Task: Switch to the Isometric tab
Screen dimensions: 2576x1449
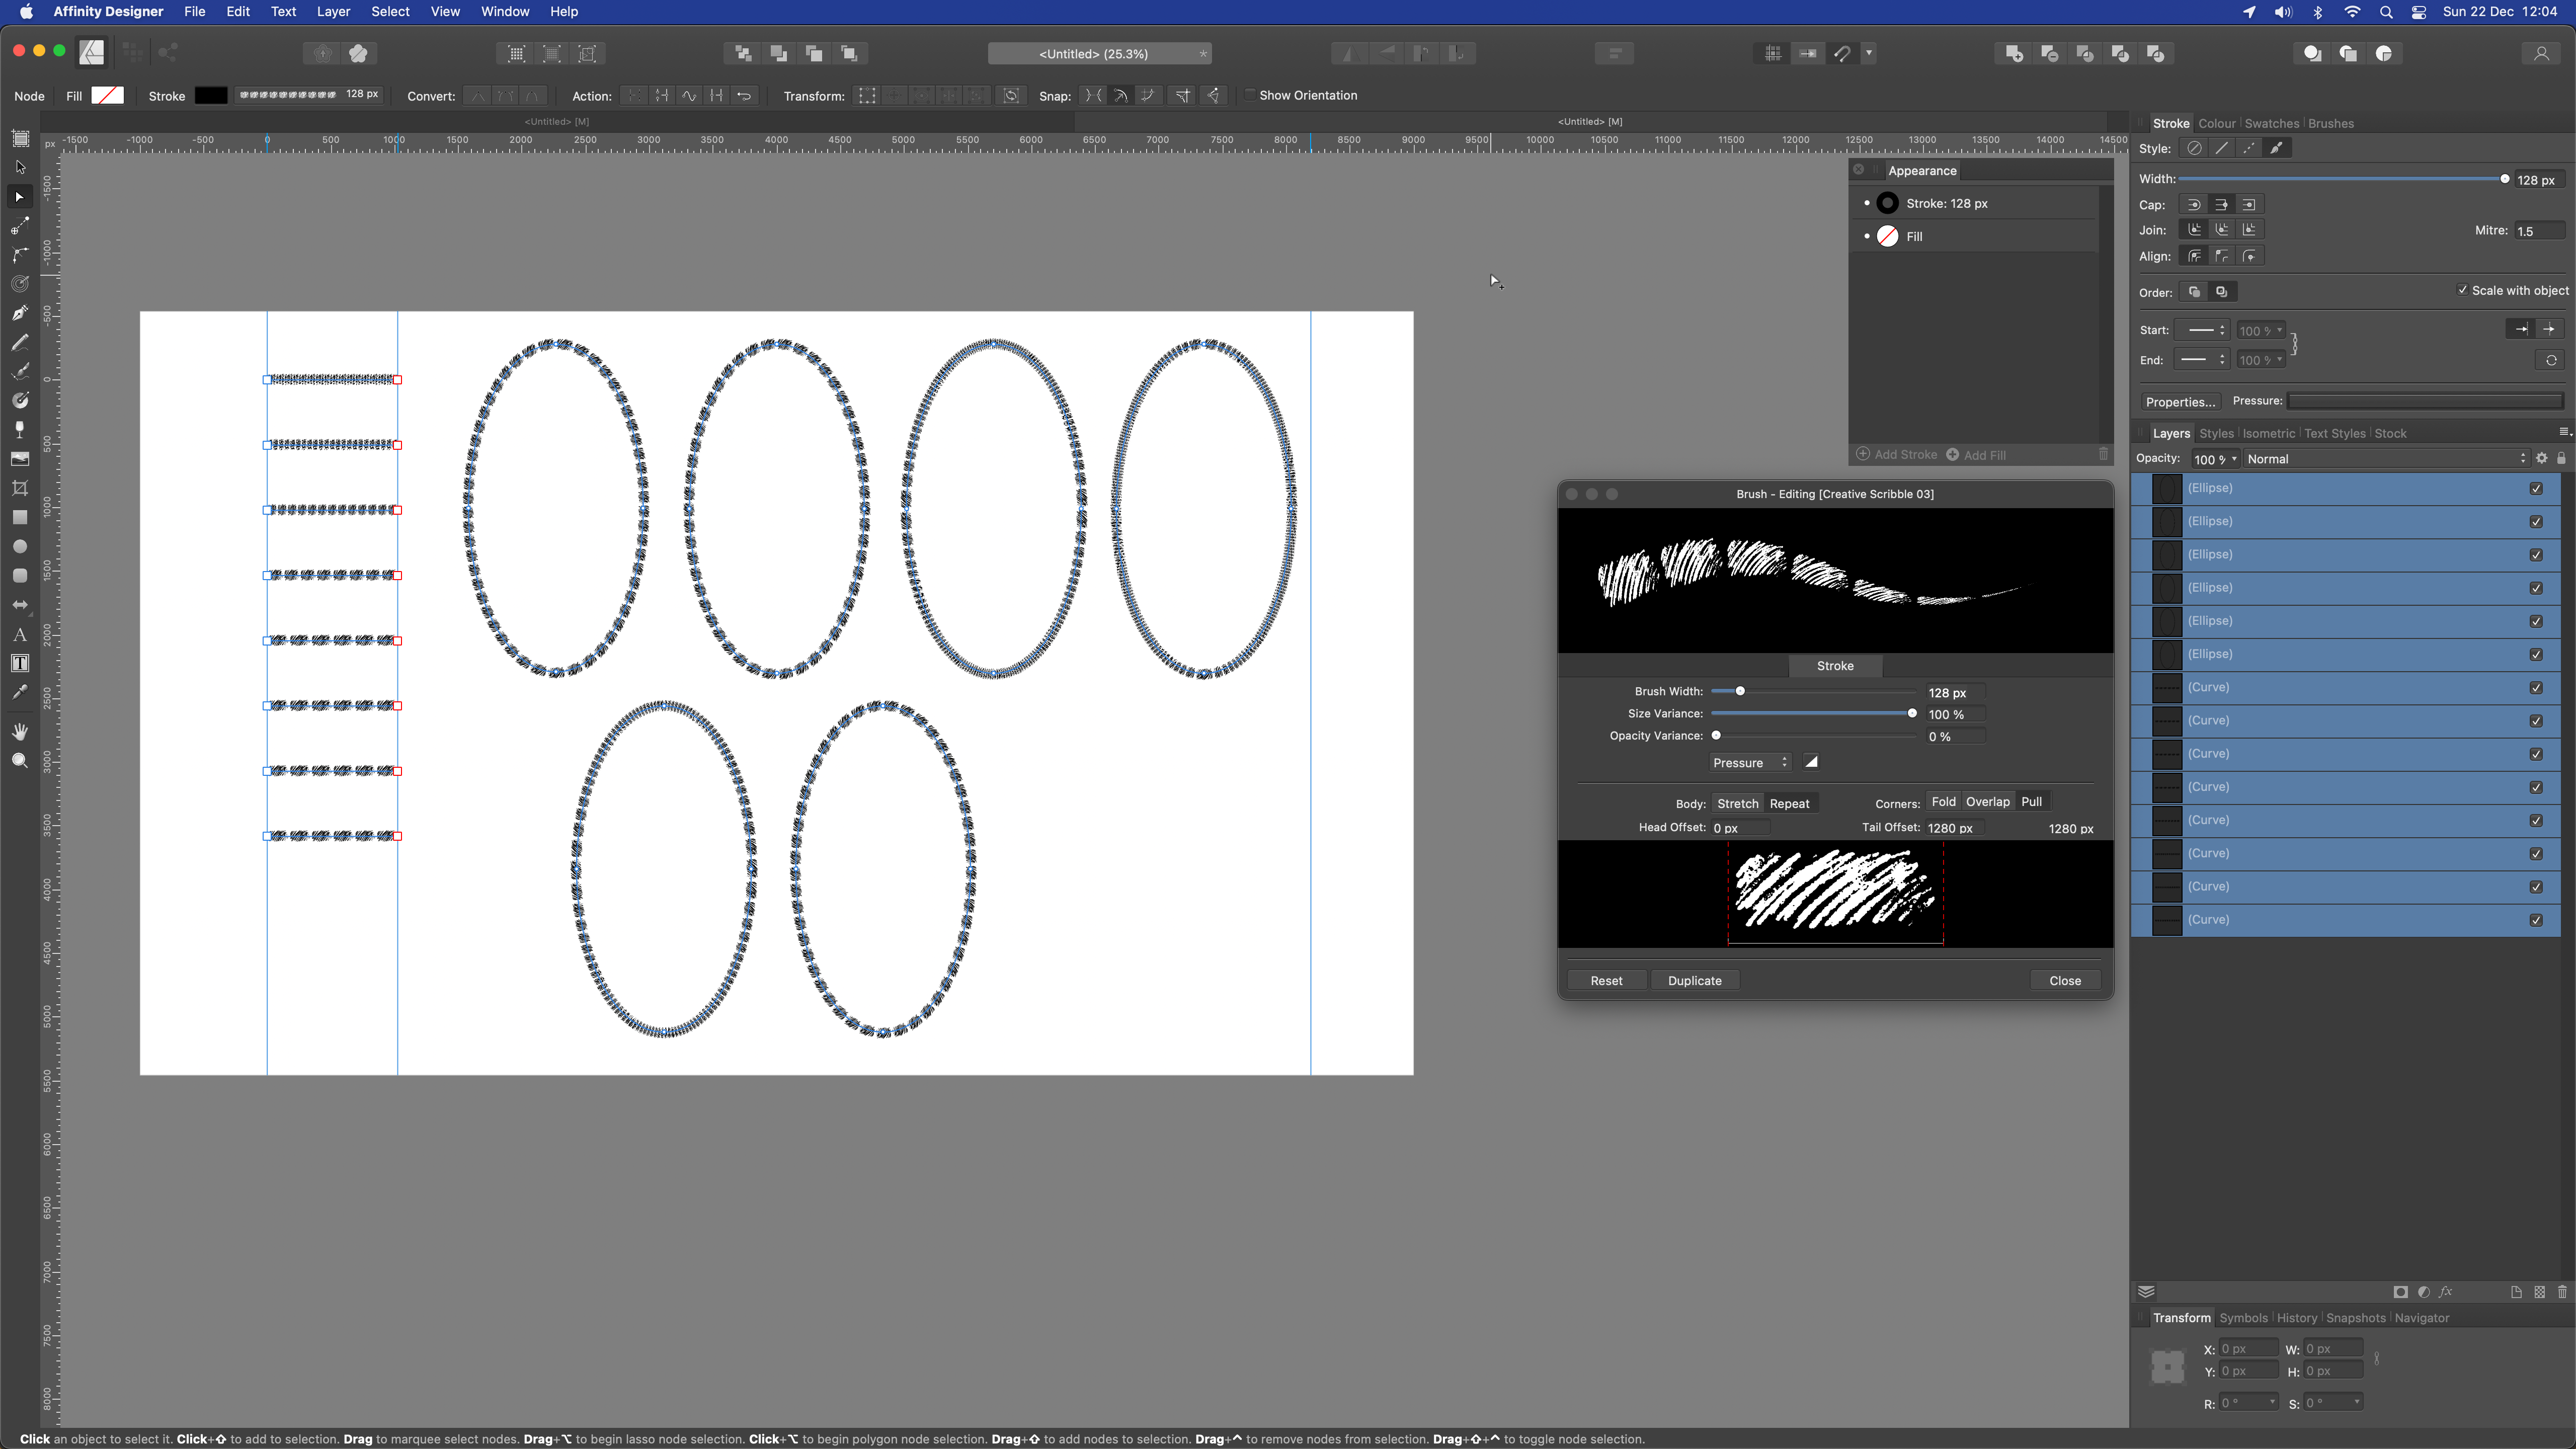Action: pos(2268,433)
